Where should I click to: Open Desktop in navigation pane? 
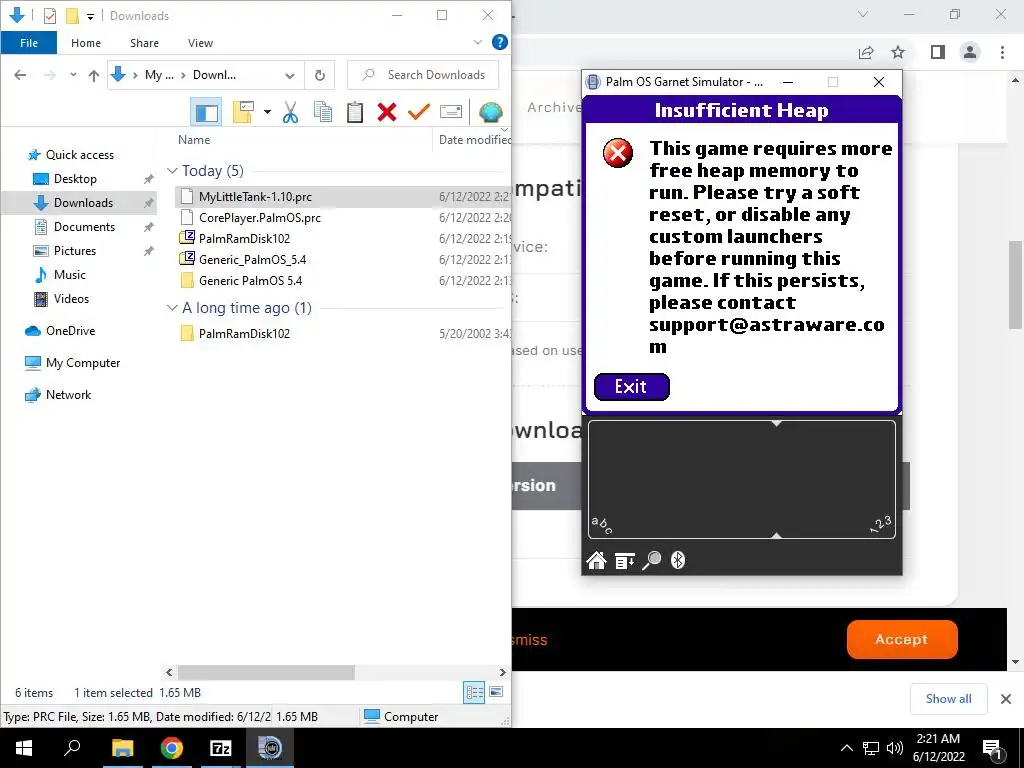click(74, 178)
